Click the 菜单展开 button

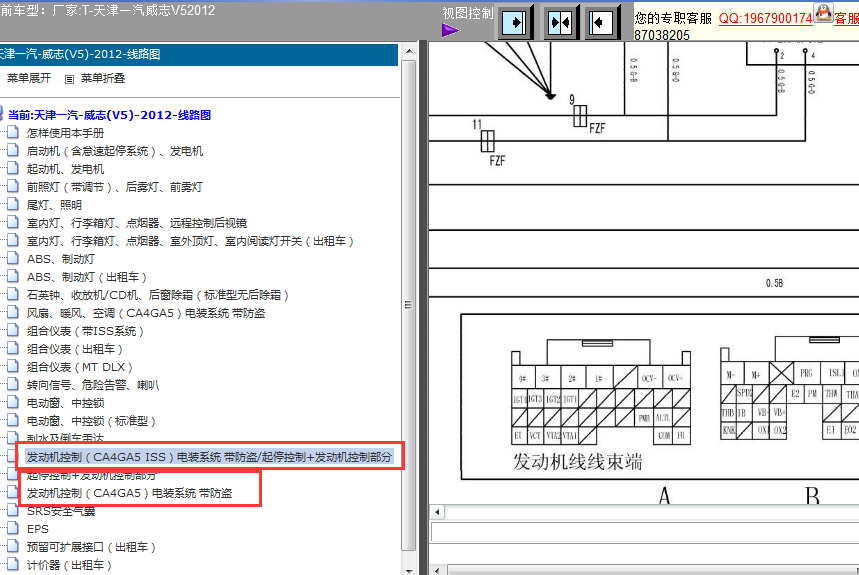(28, 78)
